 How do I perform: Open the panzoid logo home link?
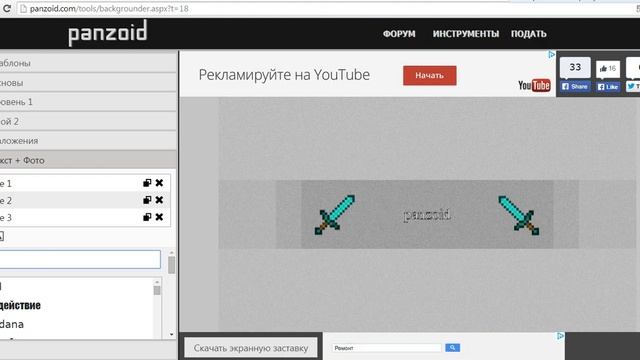(x=108, y=33)
